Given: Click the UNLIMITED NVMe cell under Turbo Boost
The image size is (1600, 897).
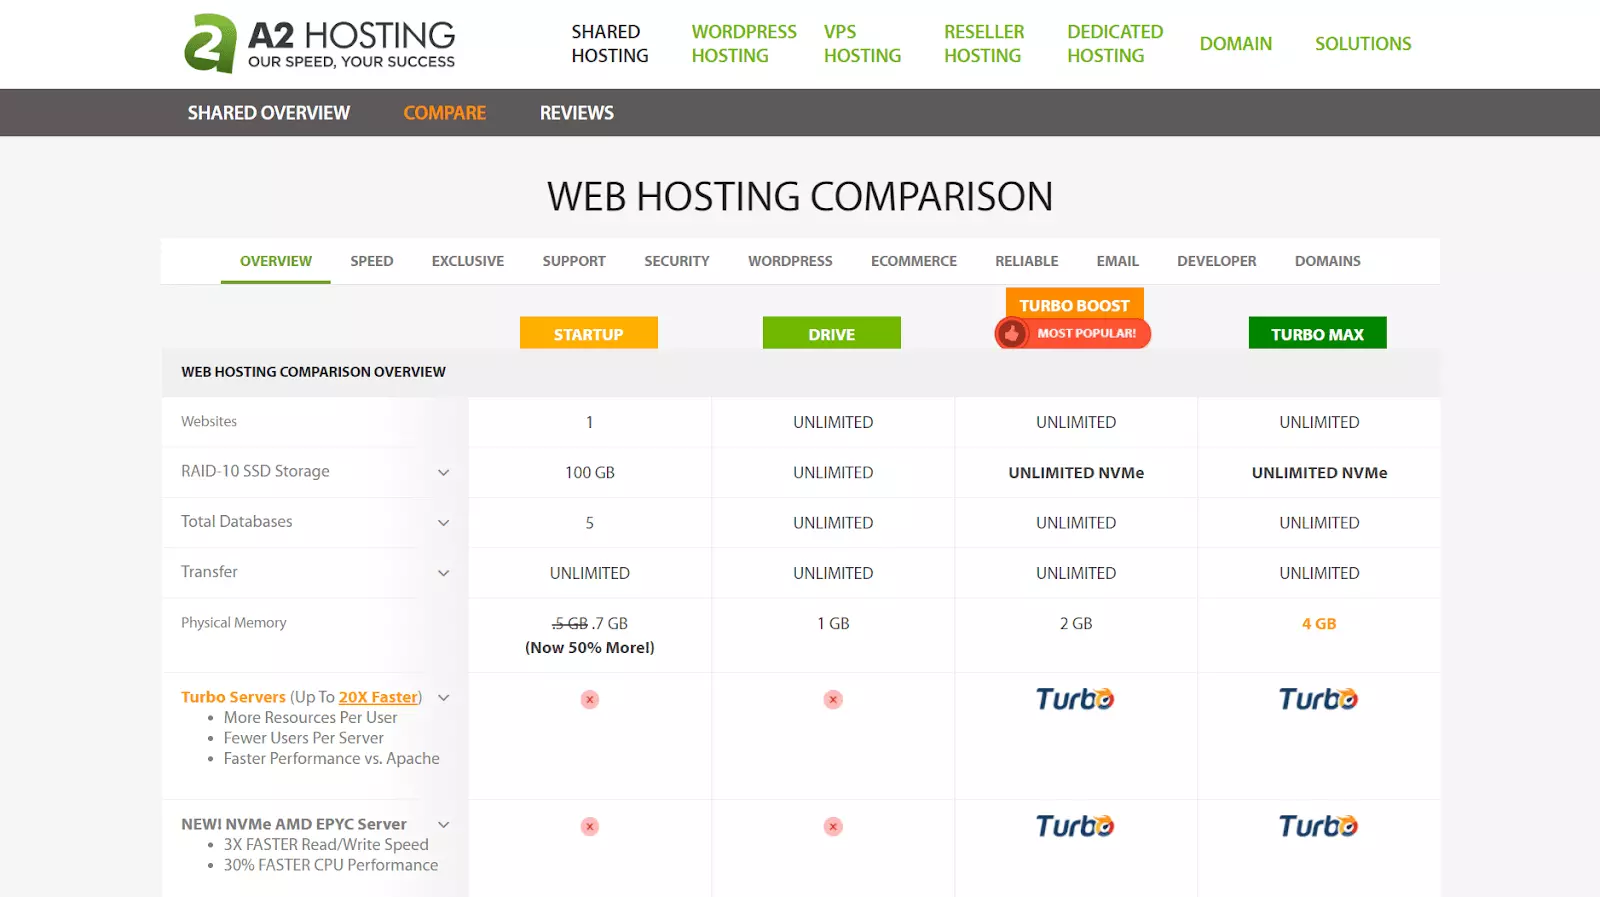Looking at the screenshot, I should (1076, 472).
